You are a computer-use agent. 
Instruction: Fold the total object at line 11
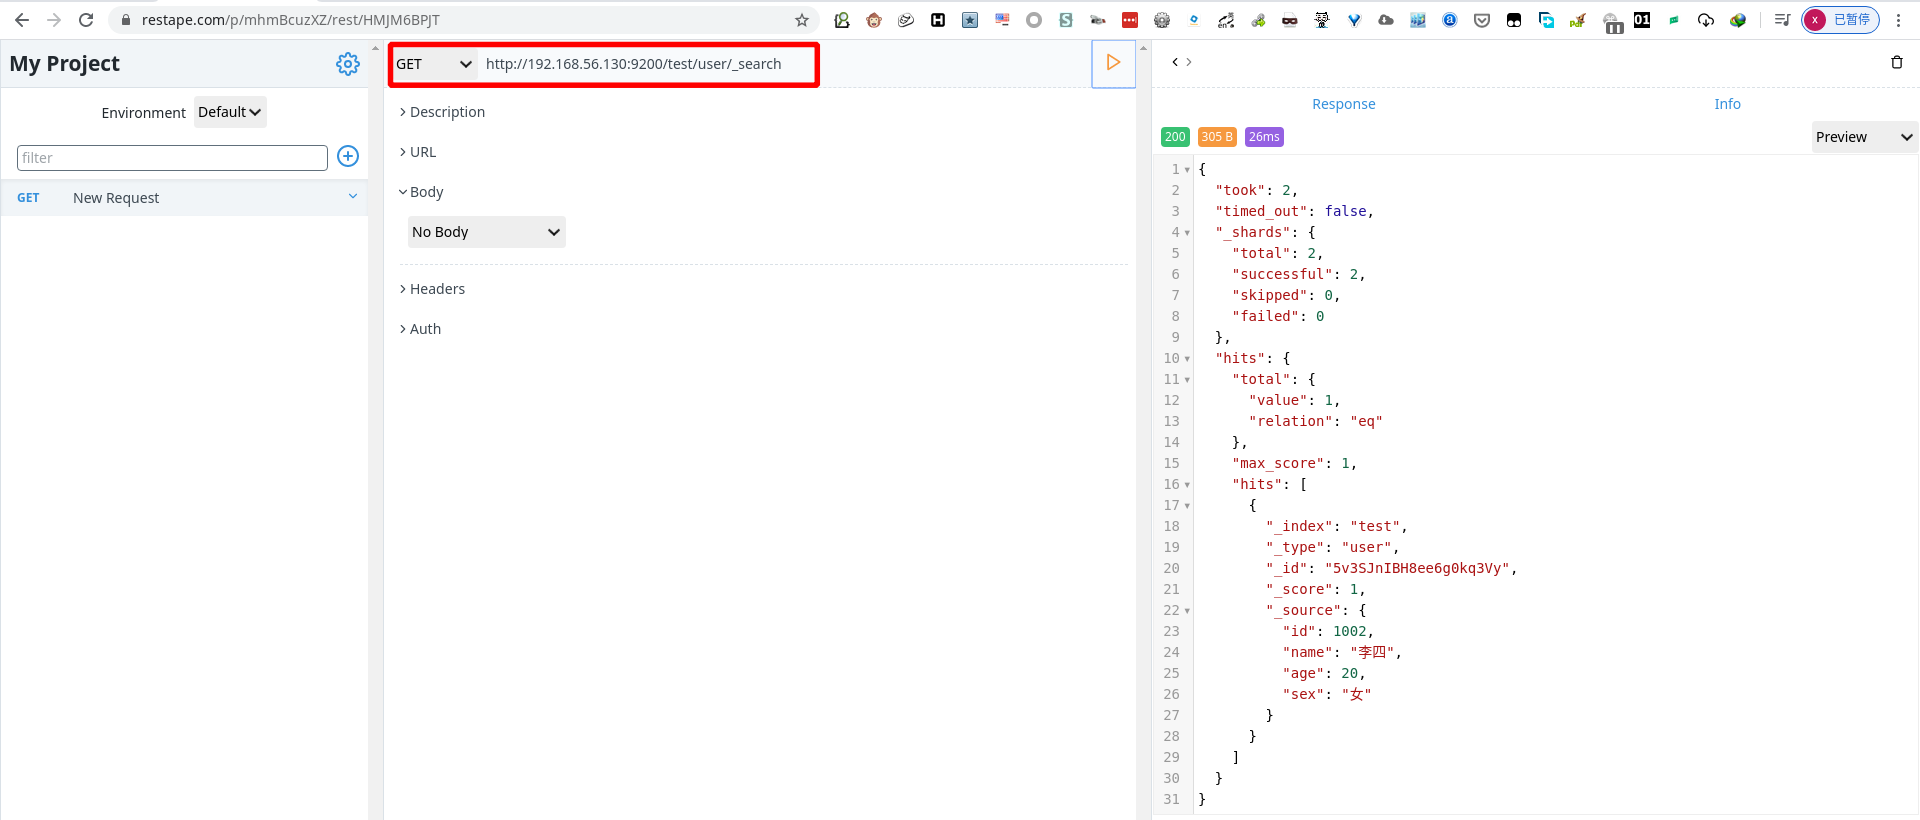[x=1187, y=380]
